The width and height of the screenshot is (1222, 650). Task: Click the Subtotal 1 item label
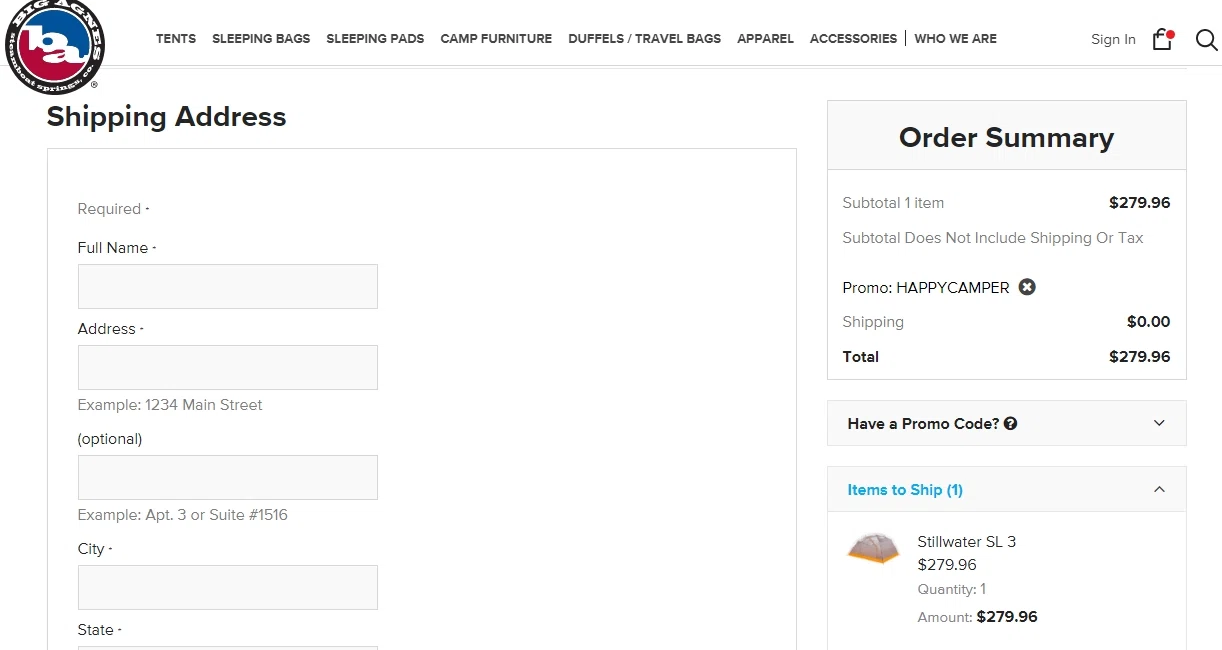[x=893, y=203]
